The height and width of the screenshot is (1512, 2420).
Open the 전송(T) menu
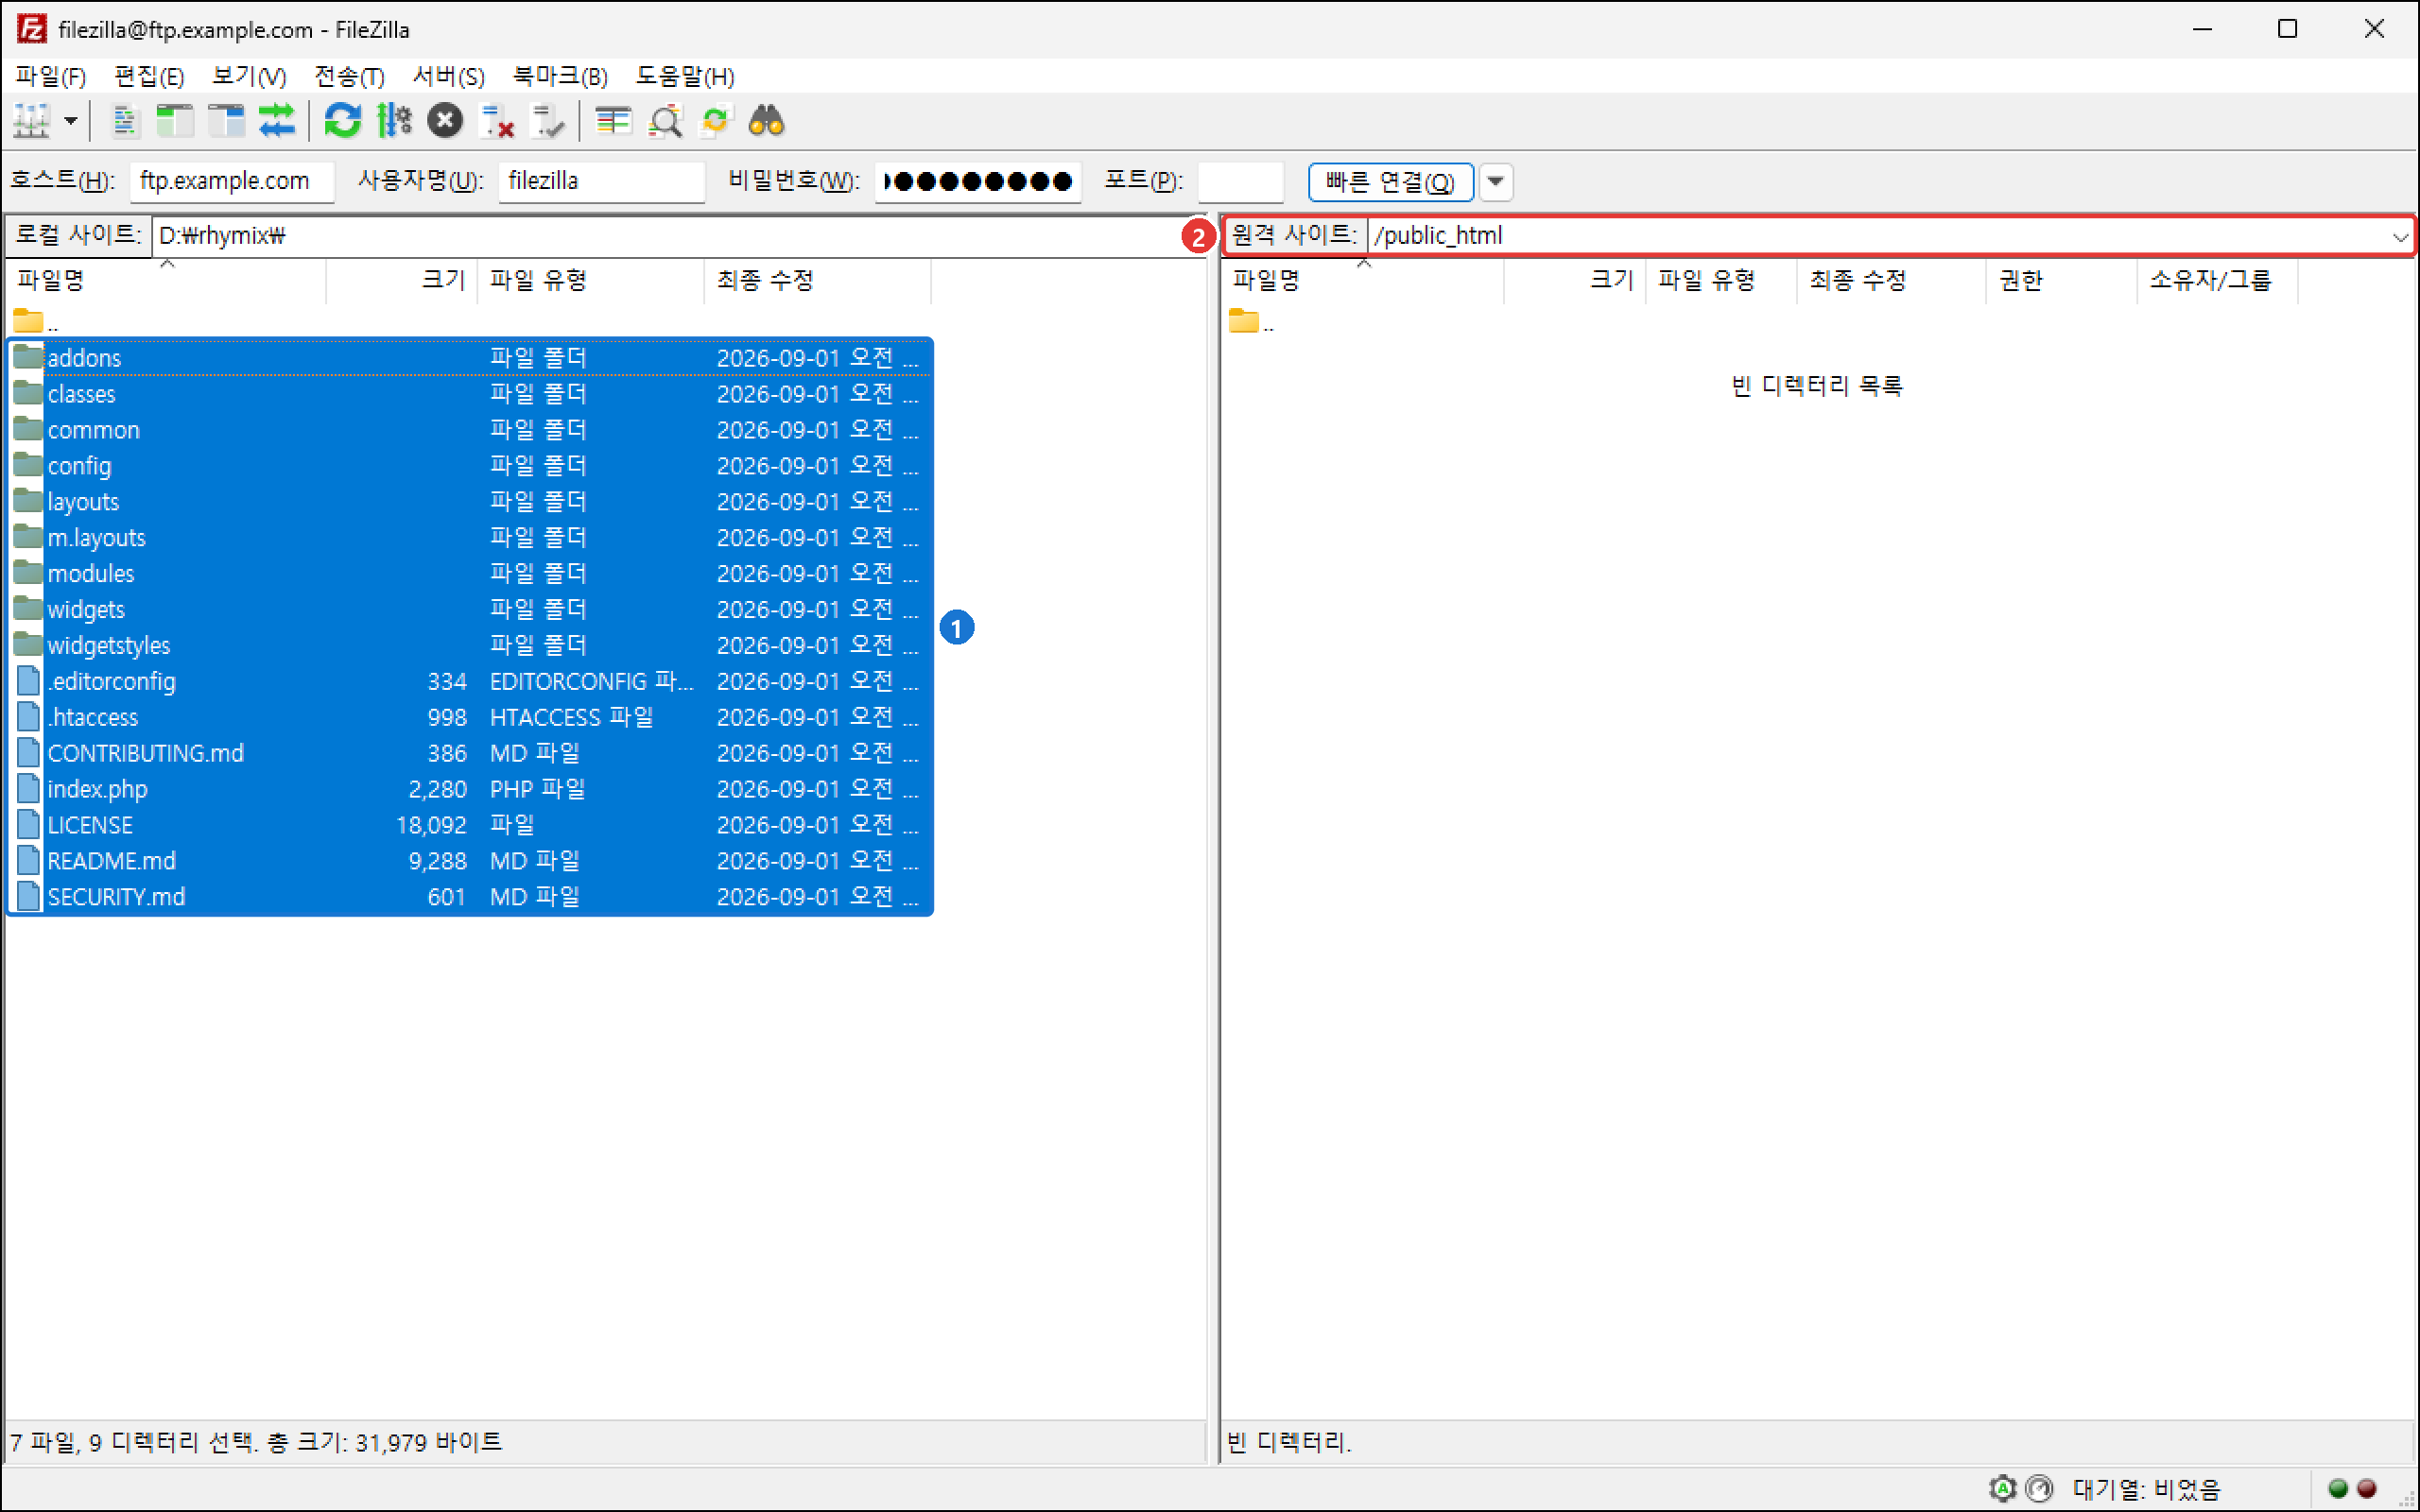coord(349,76)
